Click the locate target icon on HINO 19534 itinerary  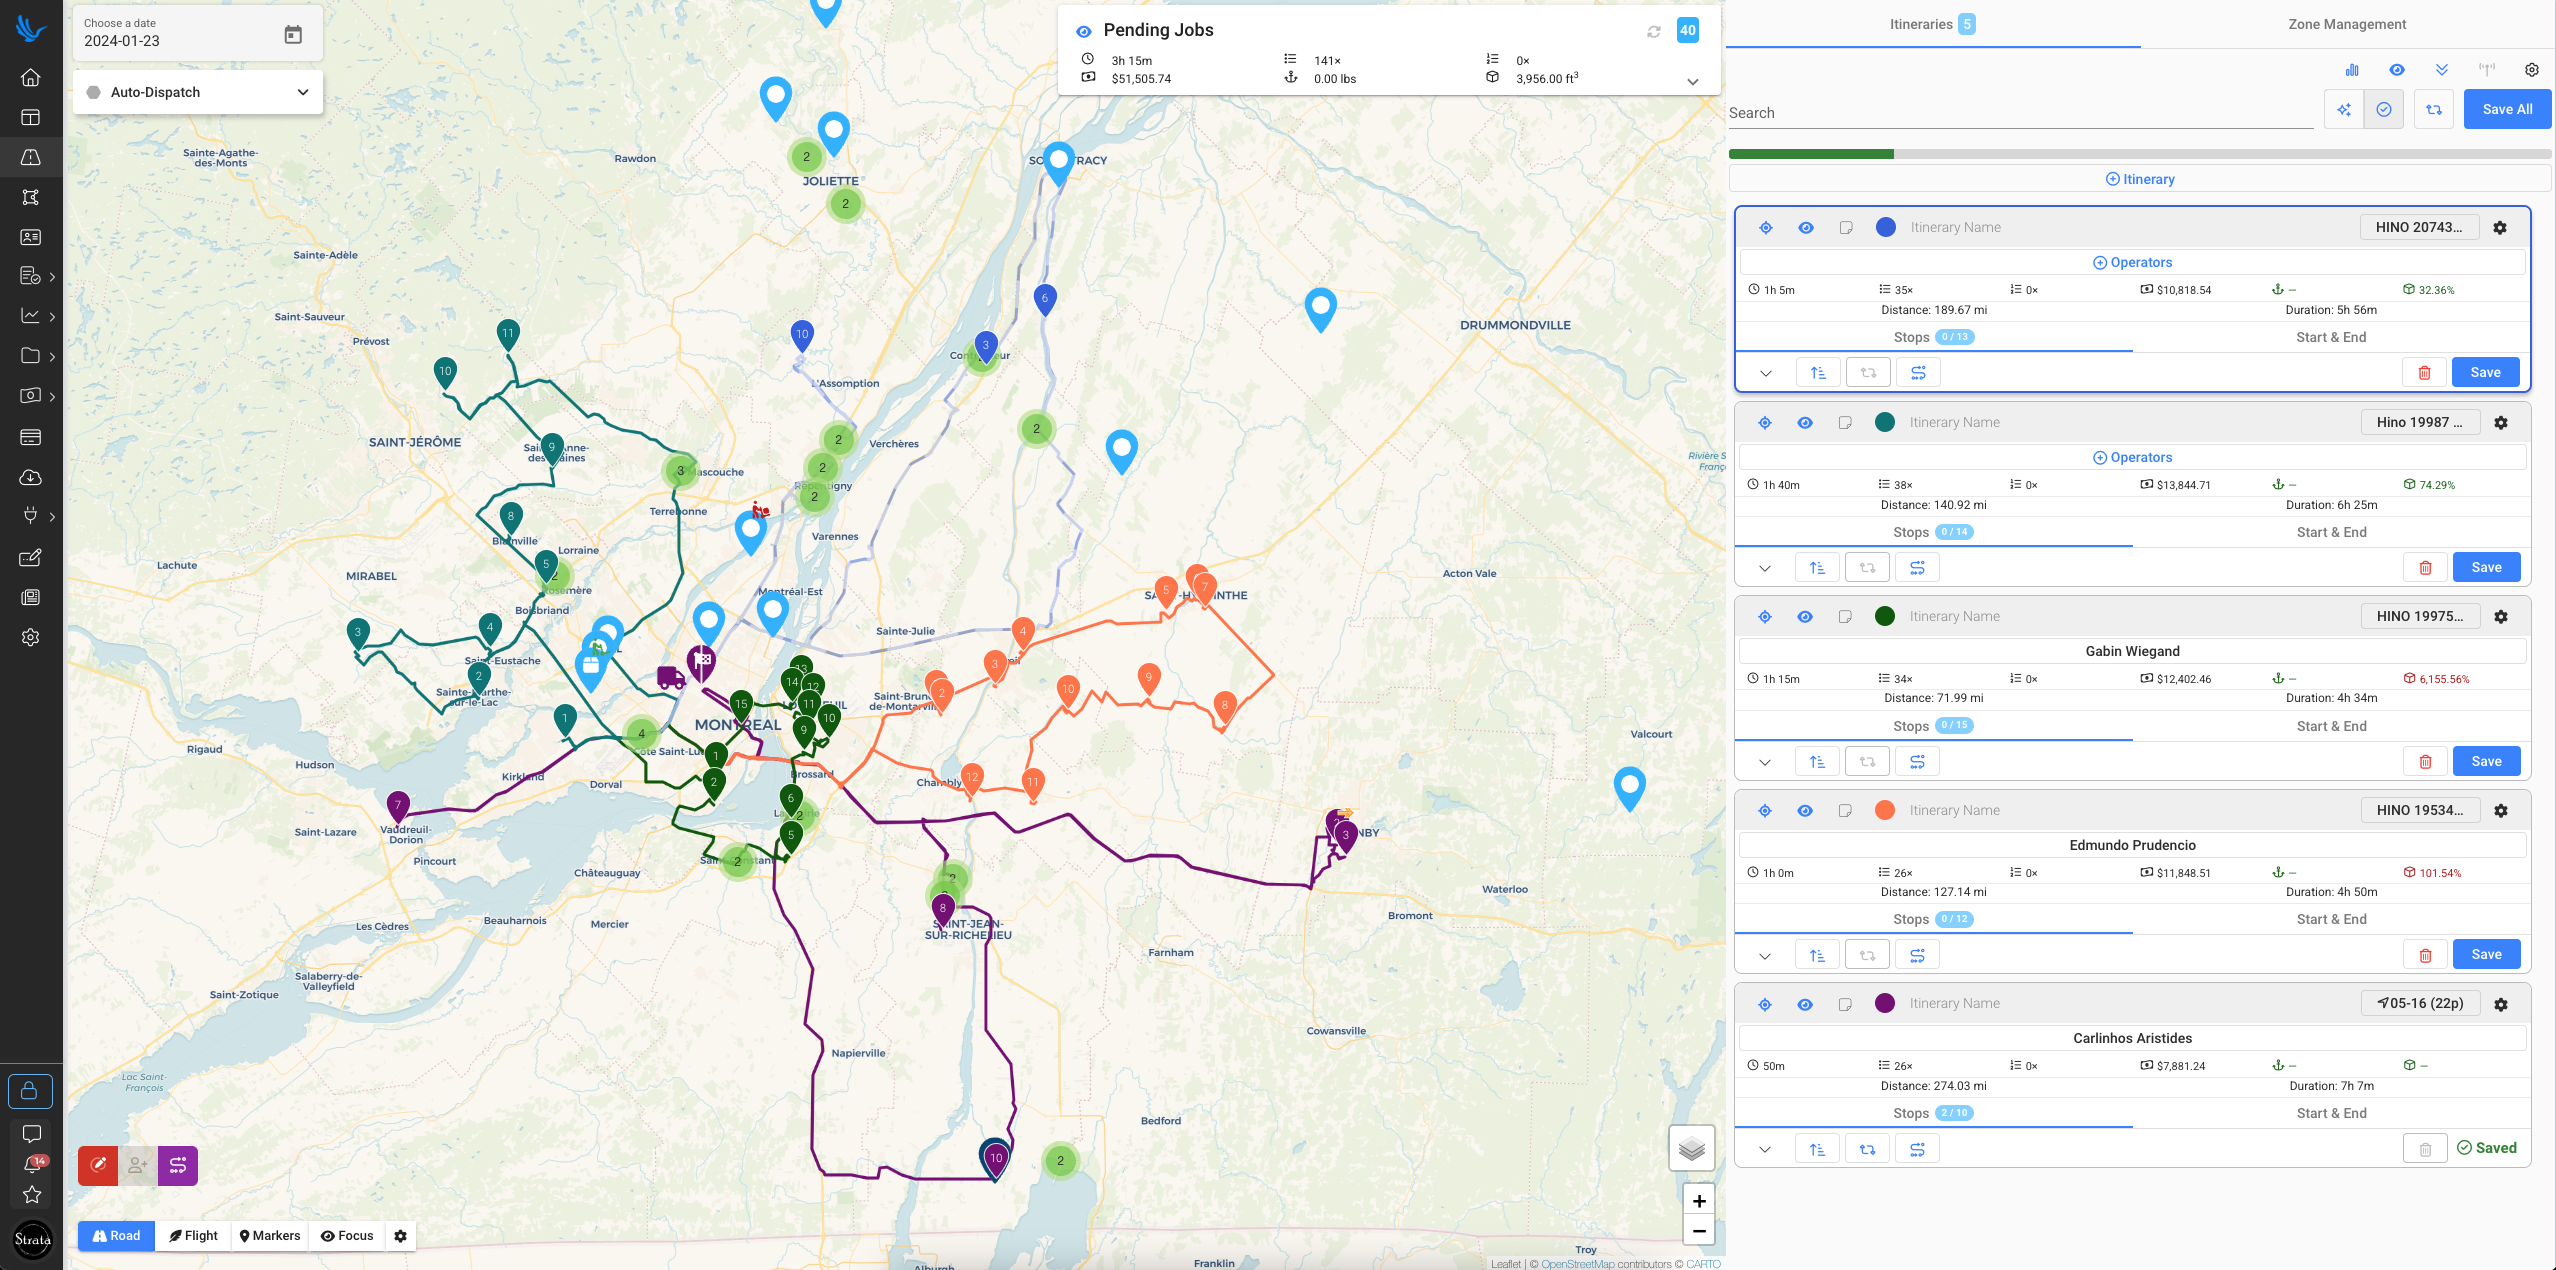click(1764, 810)
